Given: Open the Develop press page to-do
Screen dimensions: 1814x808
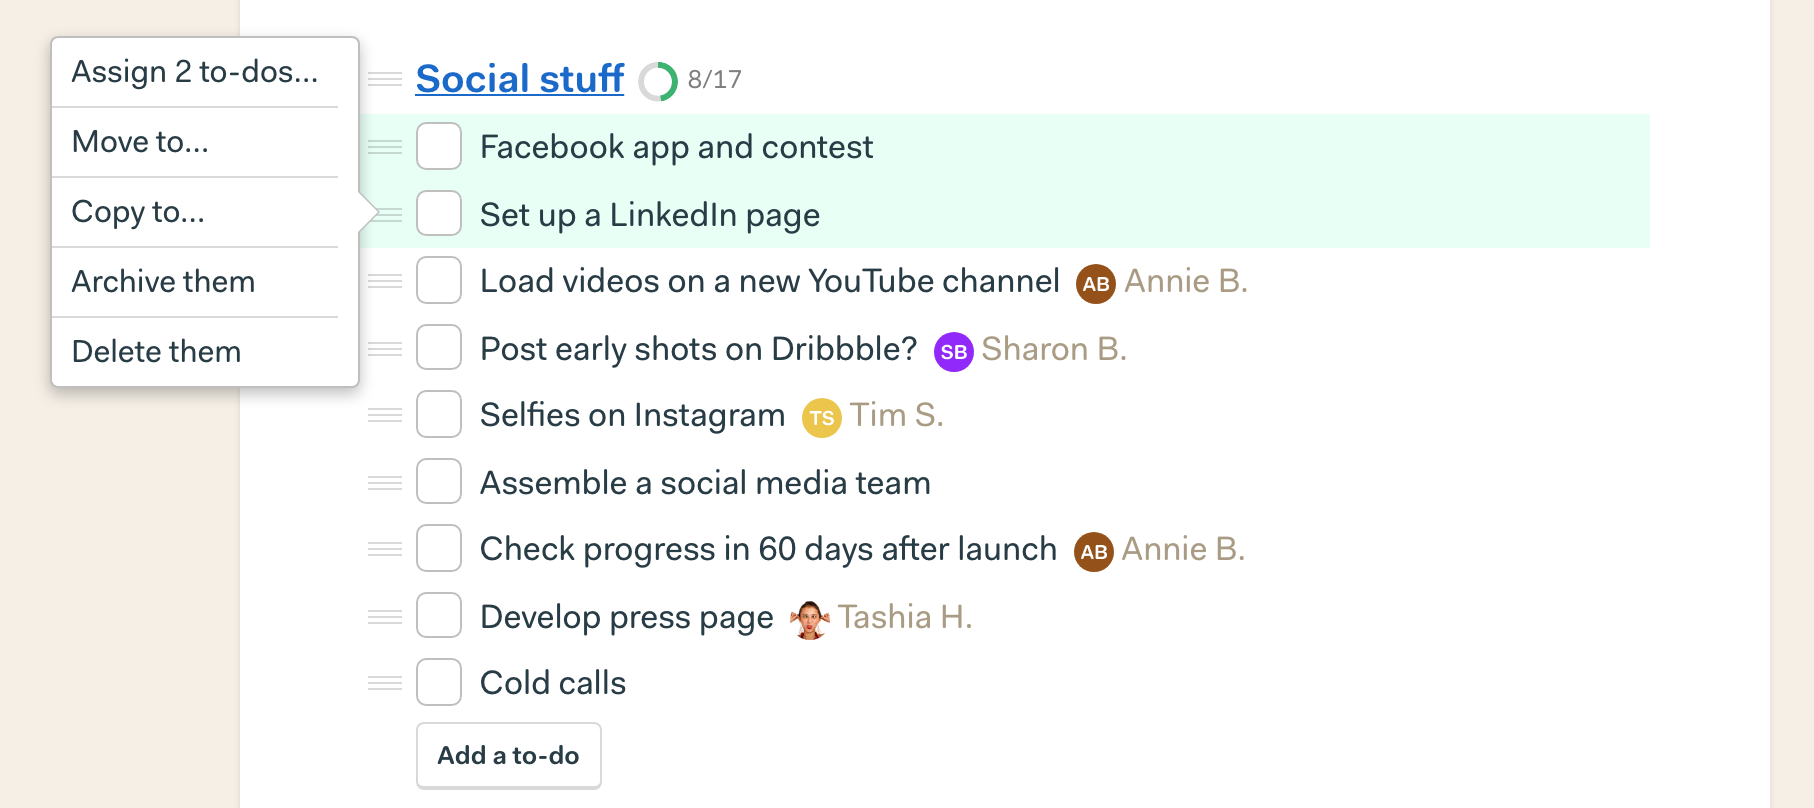Looking at the screenshot, I should coord(627,618).
